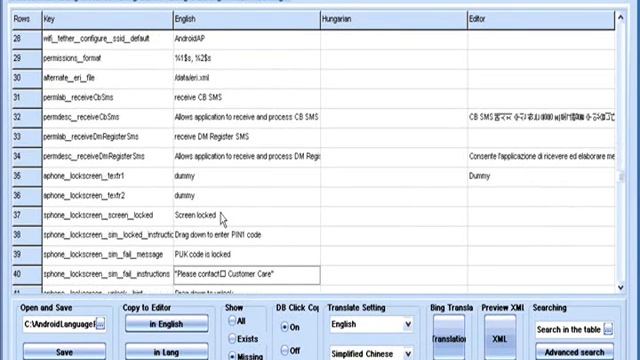Click the browse button beside C:\AndroidLanguage path
Screen dimensions: 640x360
click(x=100, y=324)
